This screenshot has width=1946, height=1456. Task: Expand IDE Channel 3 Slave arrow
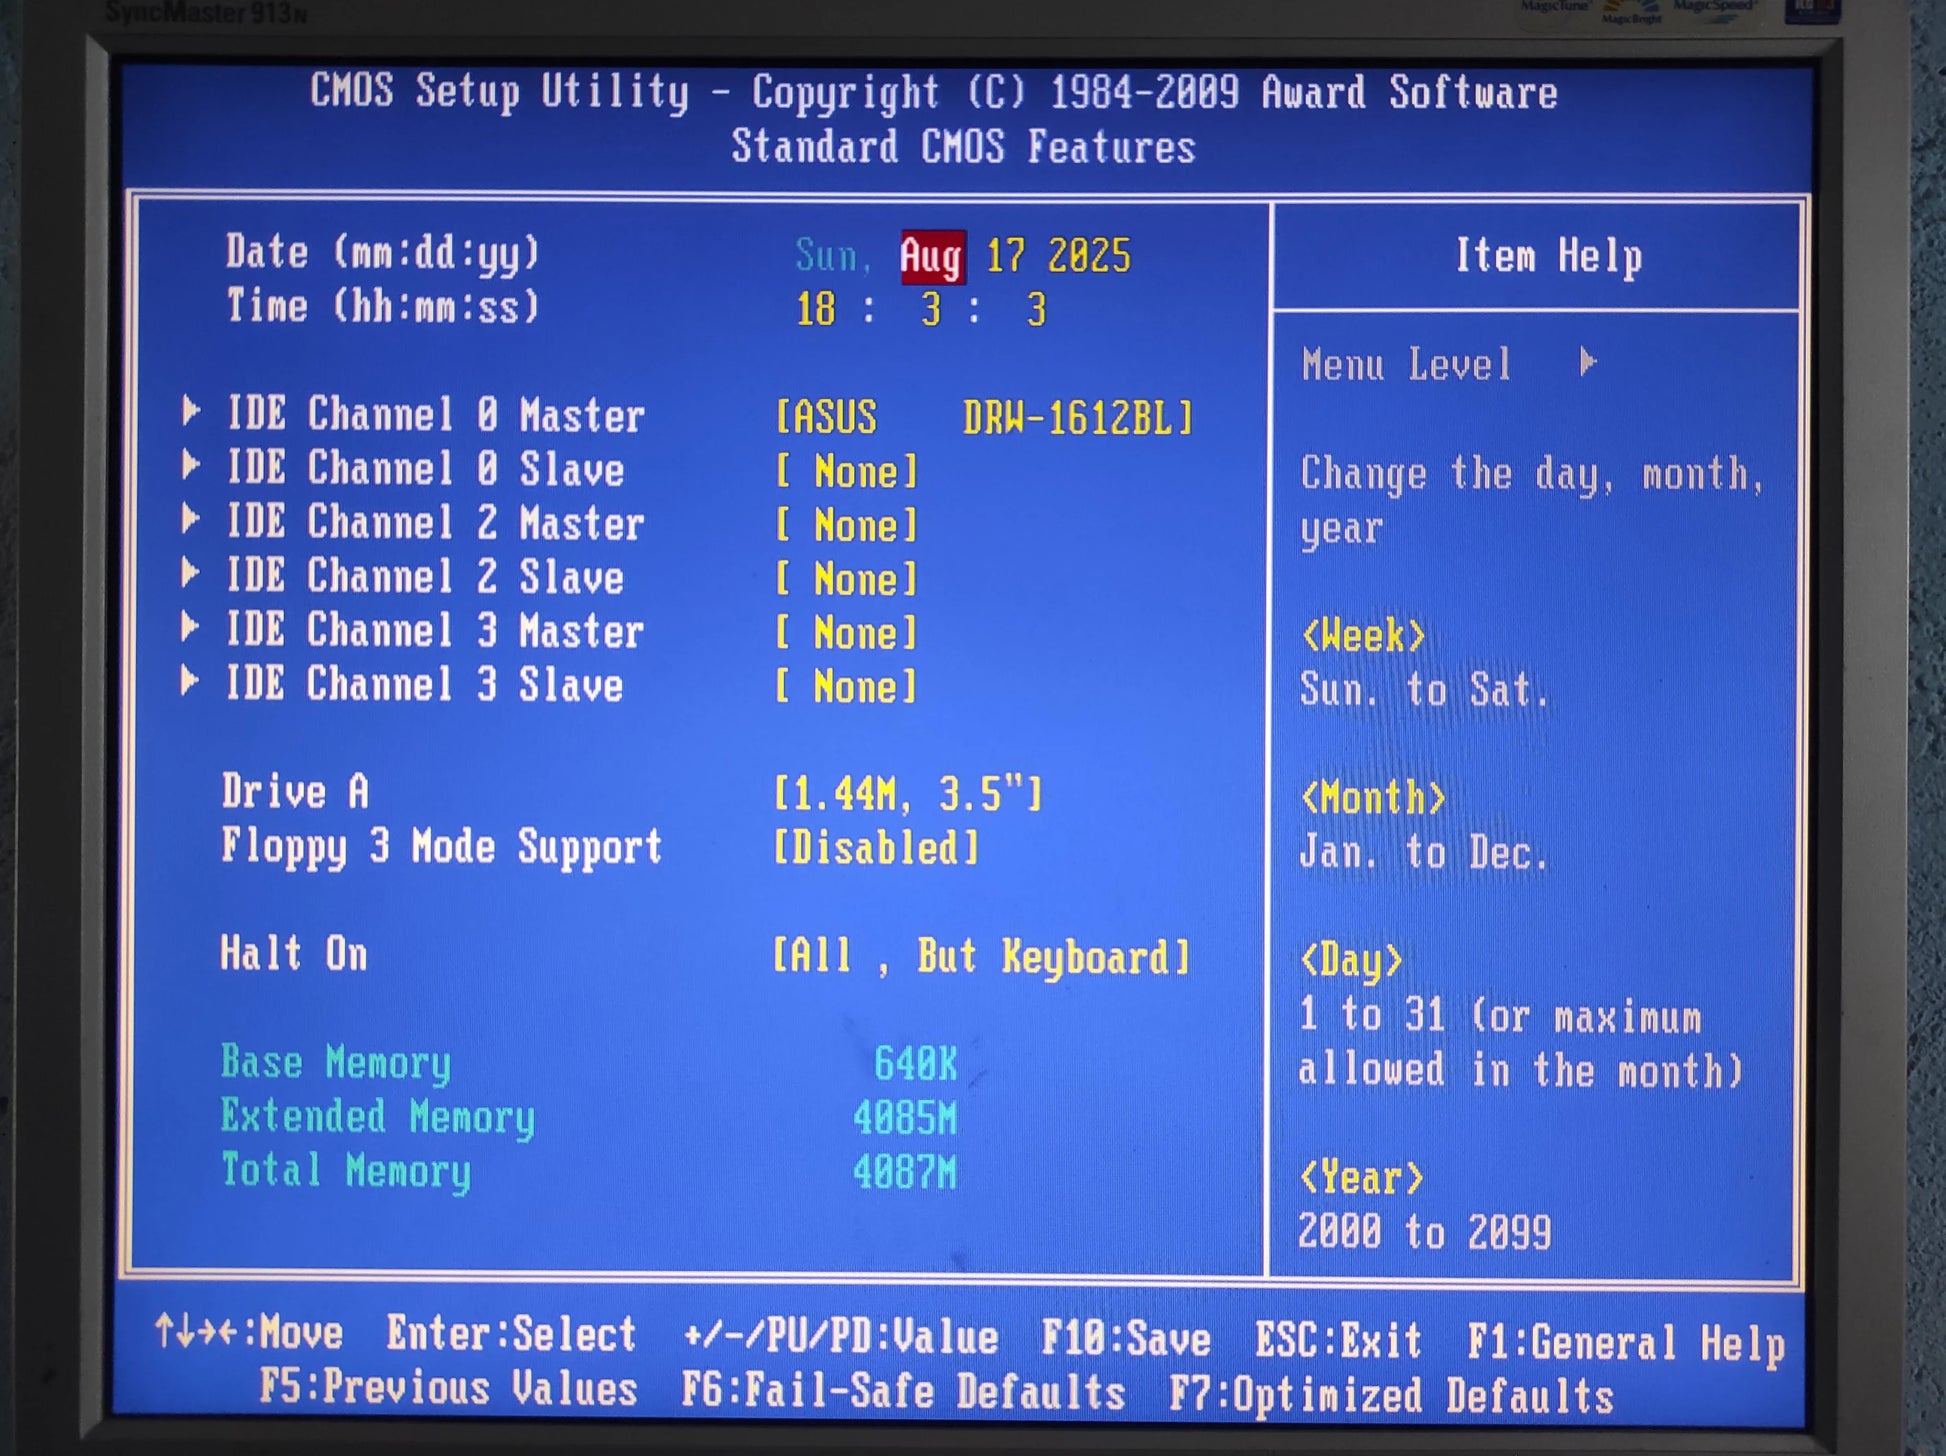pyautogui.click(x=190, y=681)
